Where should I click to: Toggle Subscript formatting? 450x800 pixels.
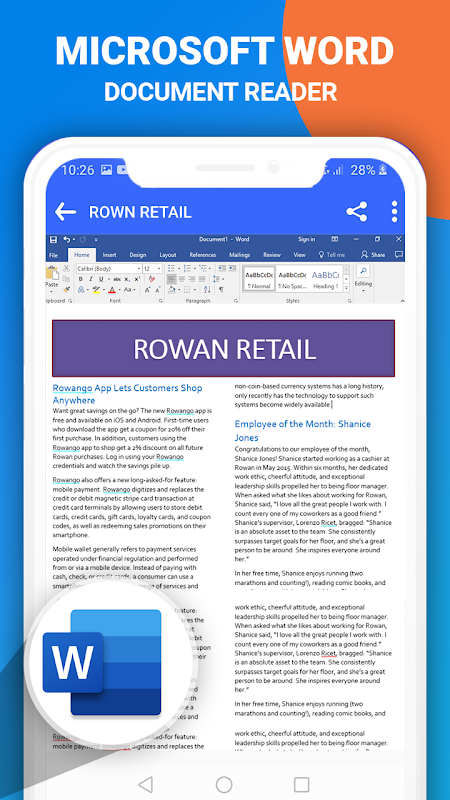(x=128, y=280)
